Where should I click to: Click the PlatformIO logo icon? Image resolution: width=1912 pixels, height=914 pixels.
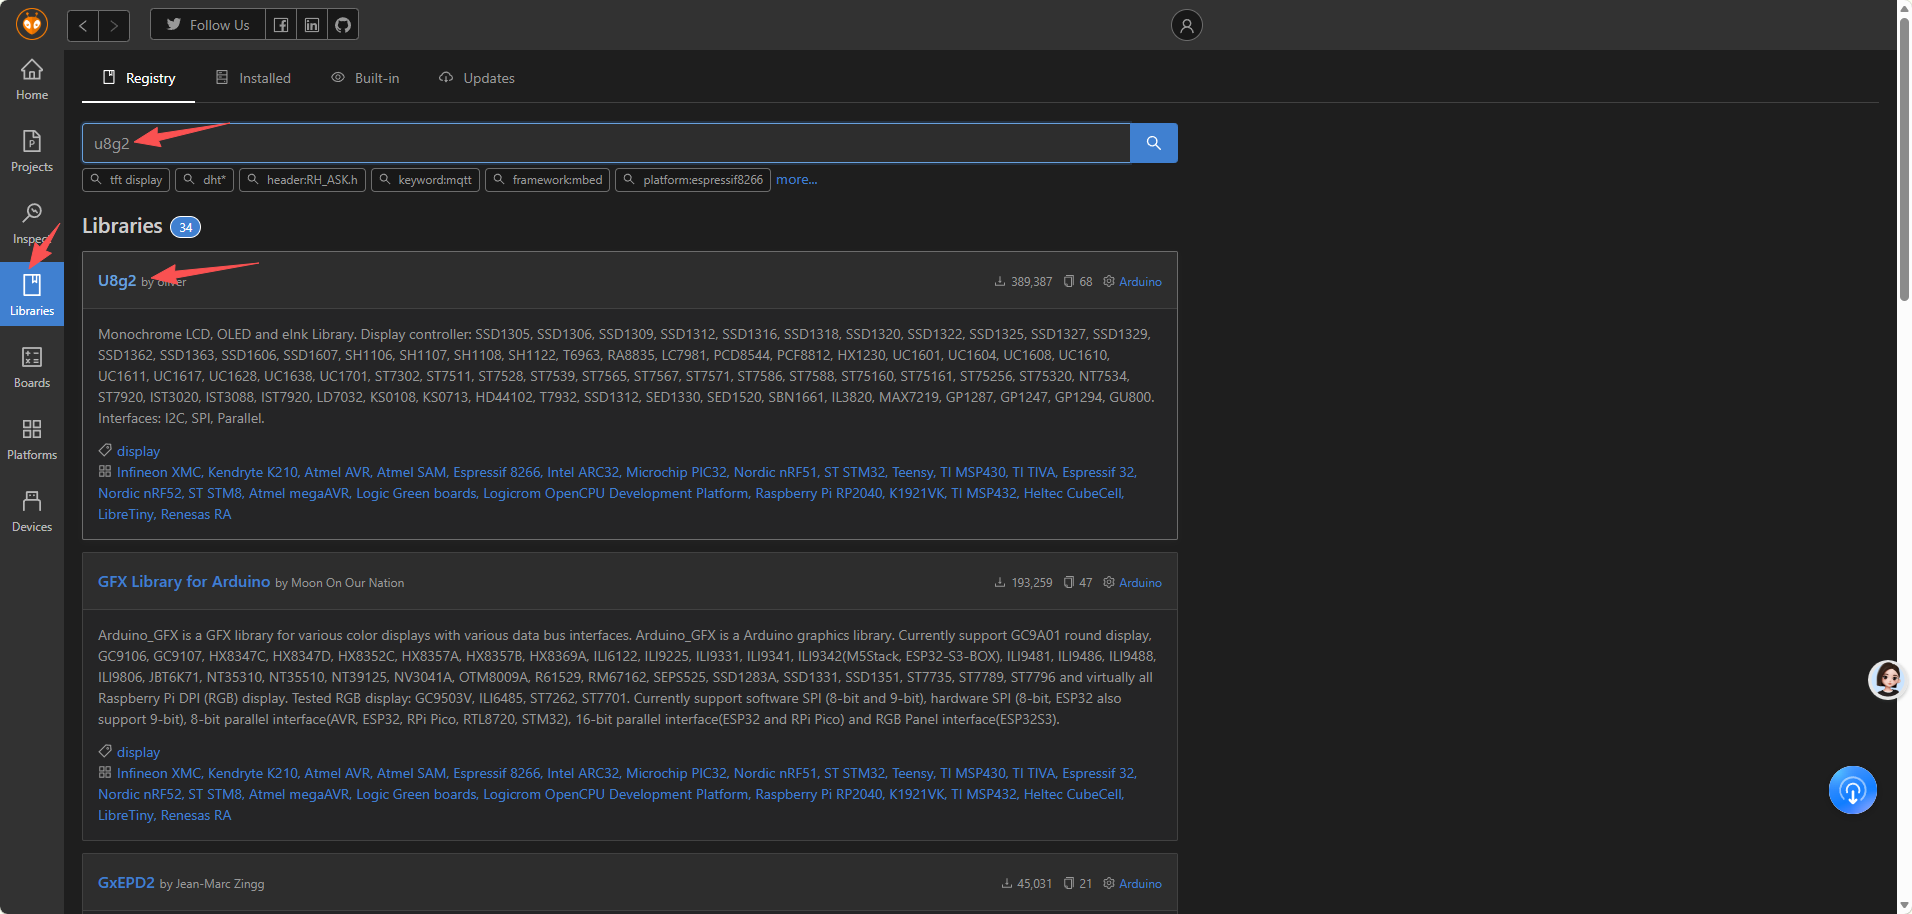click(x=32, y=24)
